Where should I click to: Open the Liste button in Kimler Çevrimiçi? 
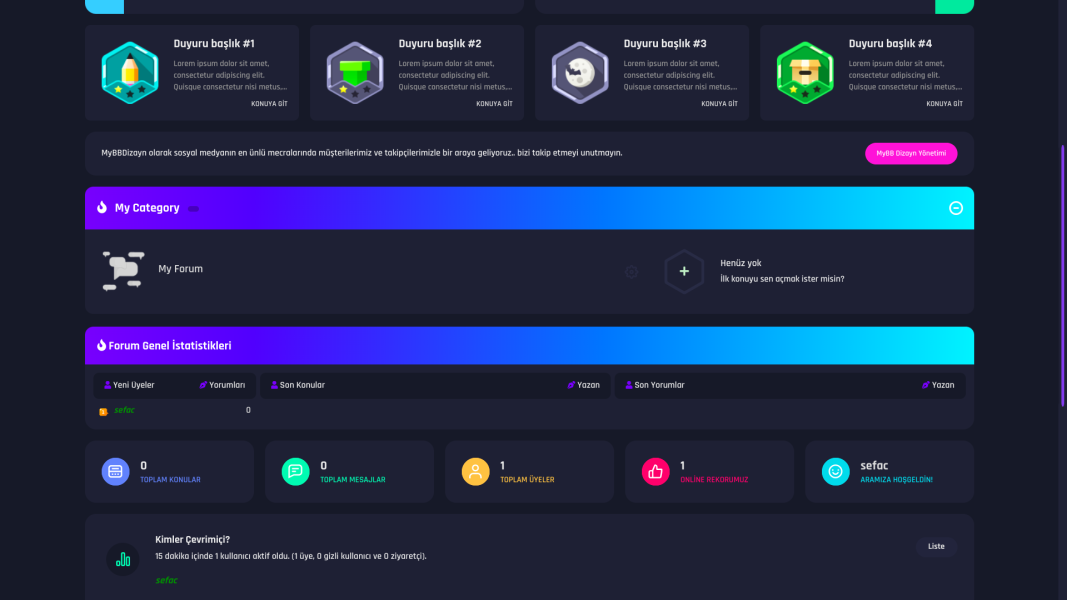tap(936, 546)
